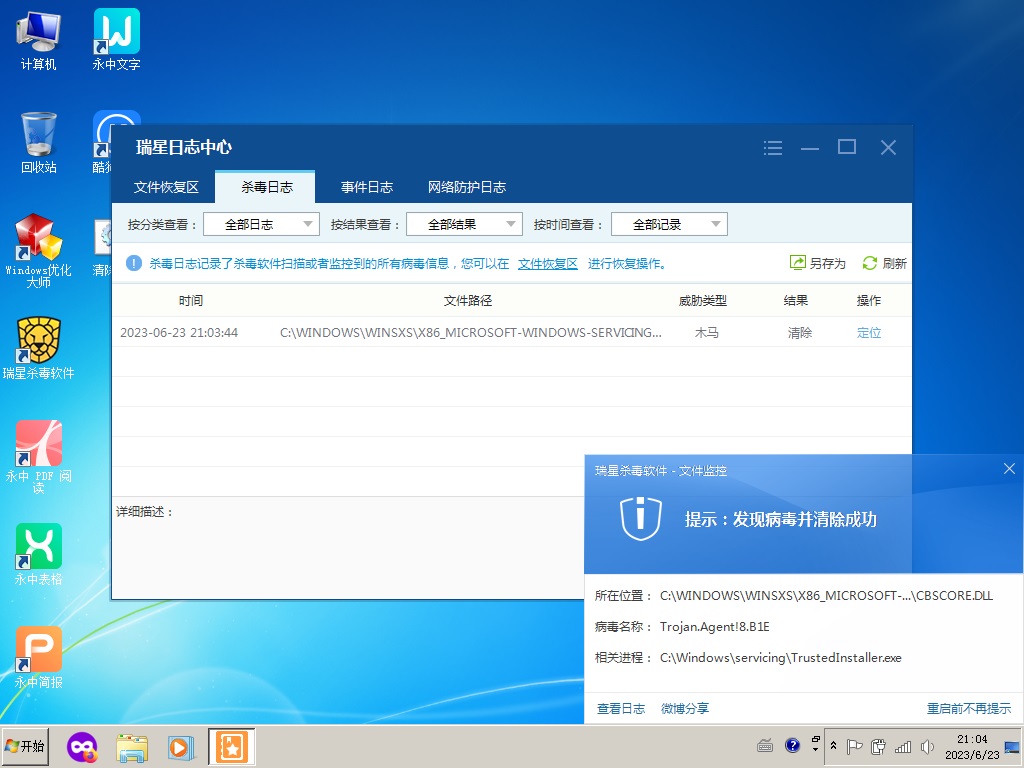The image size is (1024, 768).
Task: Click the 刷新 refresh button
Action: [884, 263]
